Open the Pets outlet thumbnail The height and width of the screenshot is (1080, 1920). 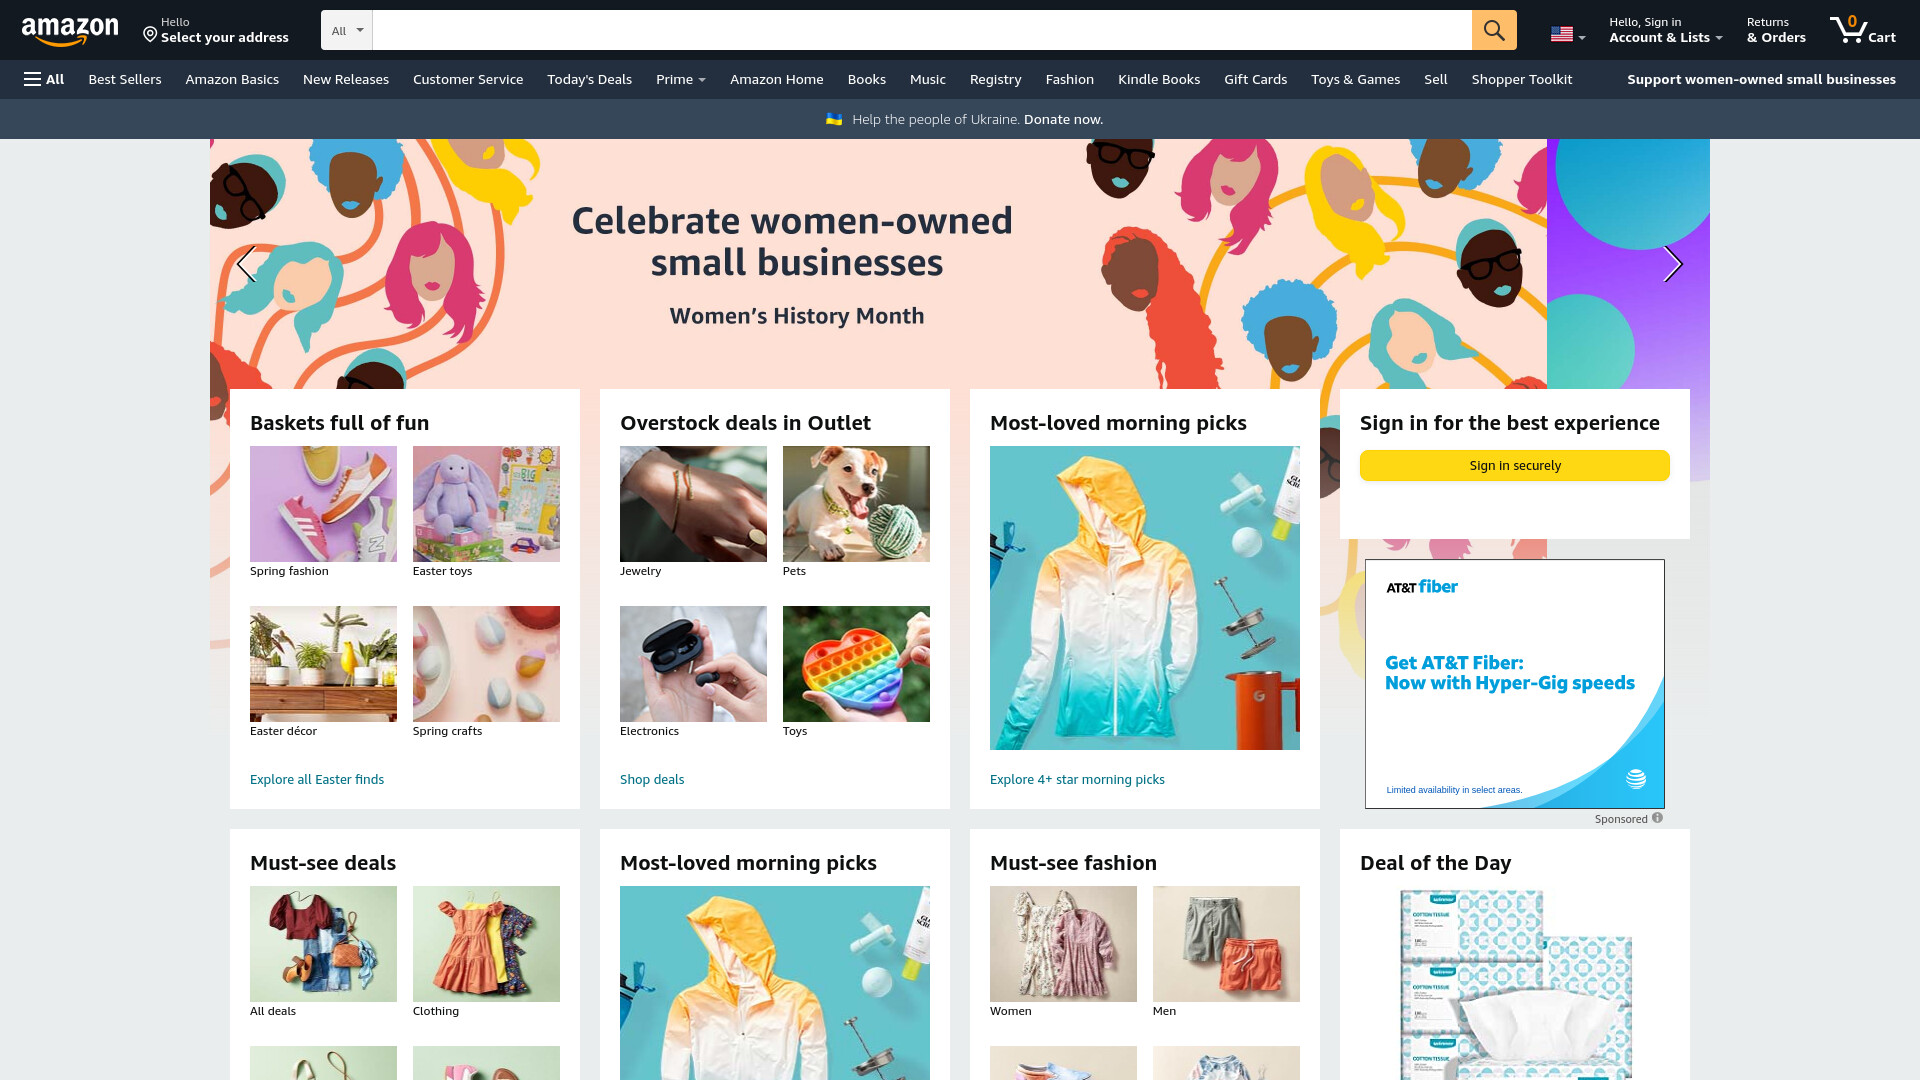click(x=856, y=504)
